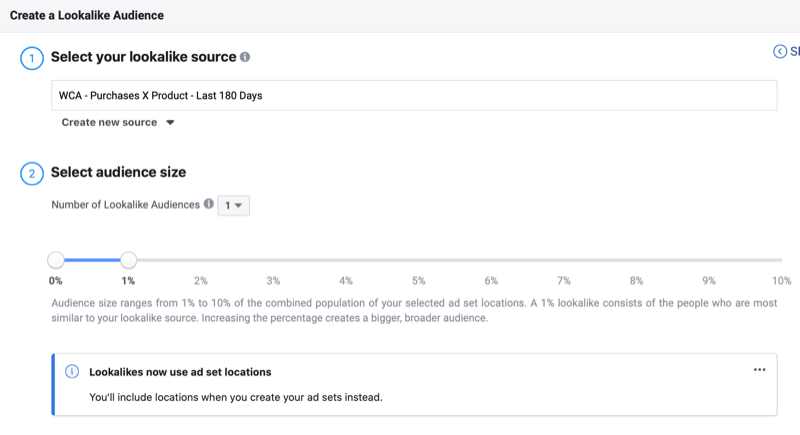Select the 3% mark on slider
Screen dimensions: 800x435
pyautogui.click(x=273, y=260)
